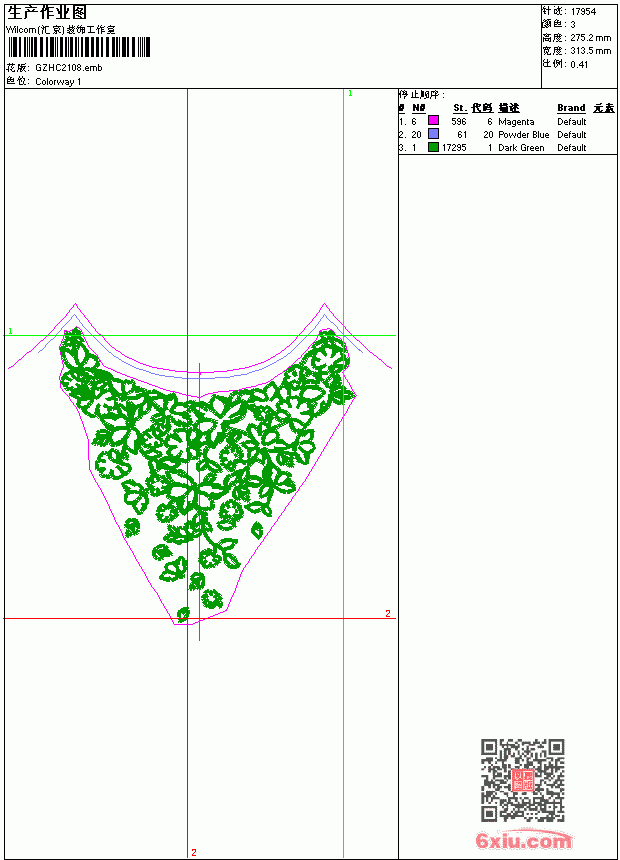The height and width of the screenshot is (860, 620).
Task: Pick the Dark Green color swatch
Action: point(433,147)
